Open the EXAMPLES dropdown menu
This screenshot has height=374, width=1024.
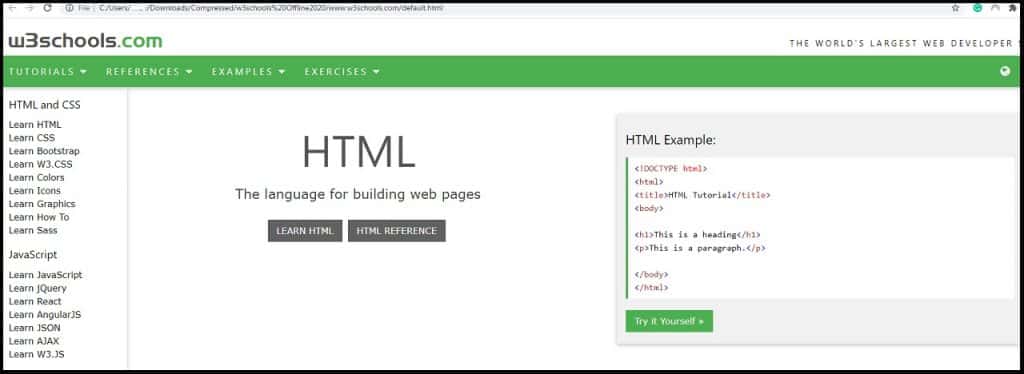click(248, 71)
